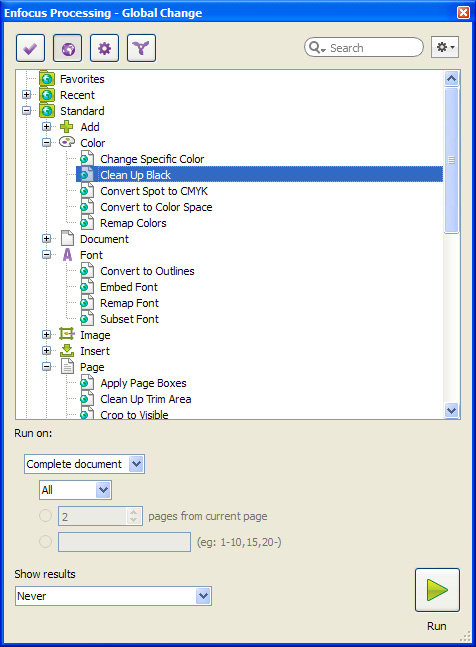Open the Preflight checkmark tab button
476x647 pixels.
pyautogui.click(x=30, y=48)
